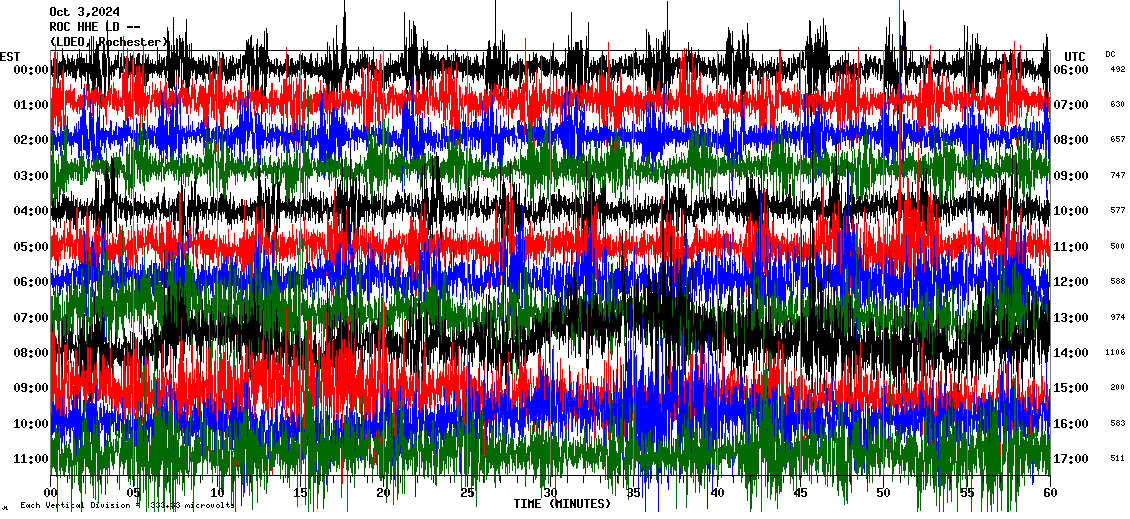Select DC value '630'
Viewport: 1130px width, 519px height.
(x=1118, y=105)
